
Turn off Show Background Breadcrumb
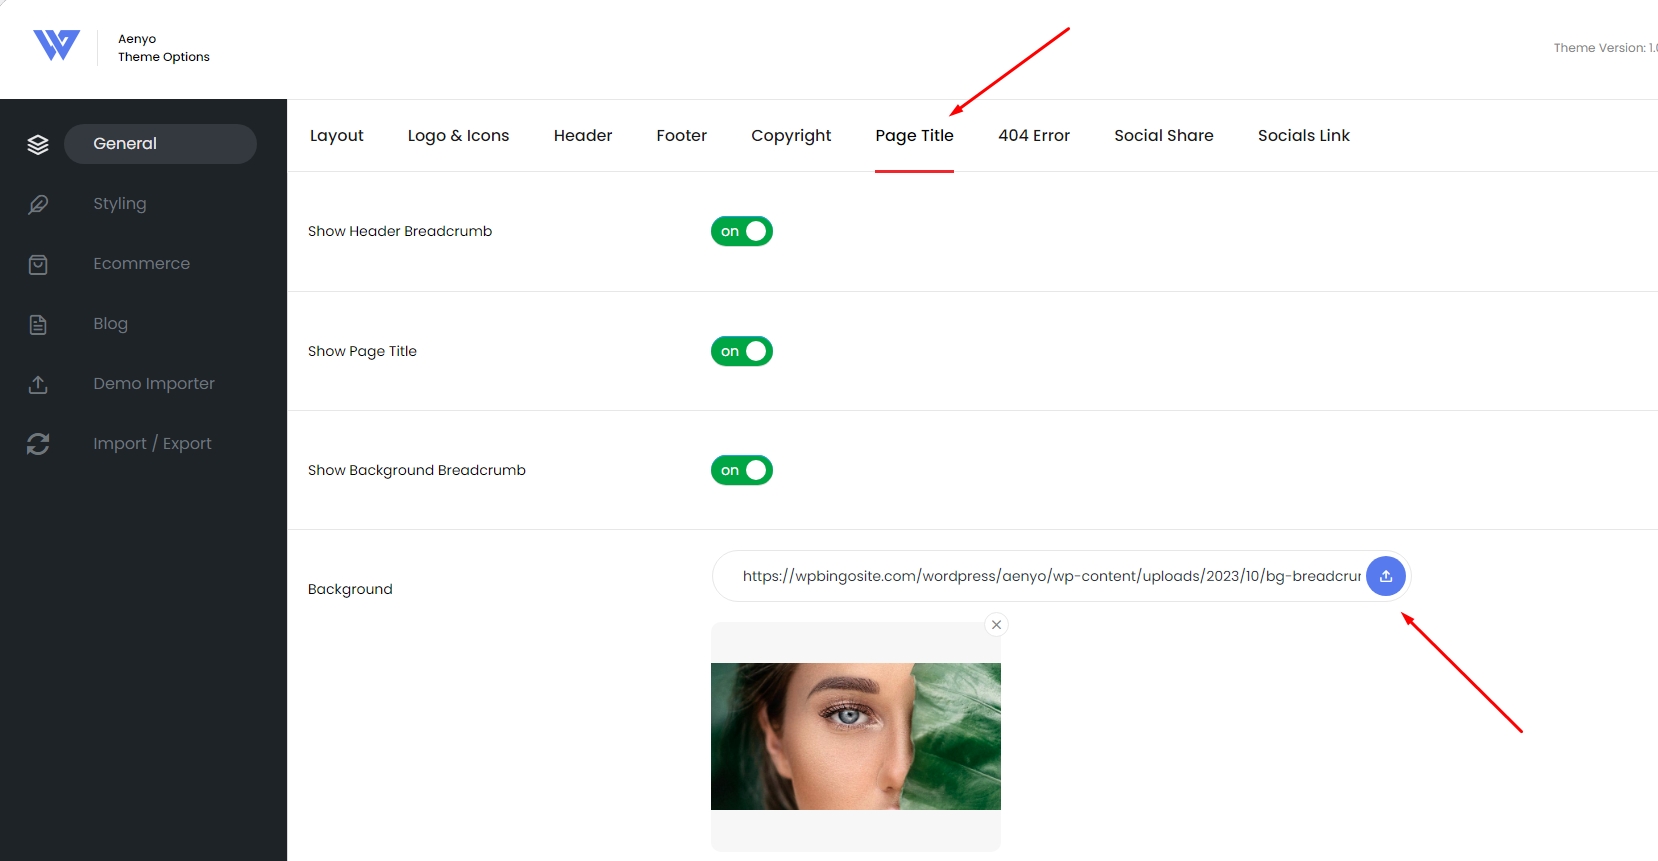coord(742,470)
